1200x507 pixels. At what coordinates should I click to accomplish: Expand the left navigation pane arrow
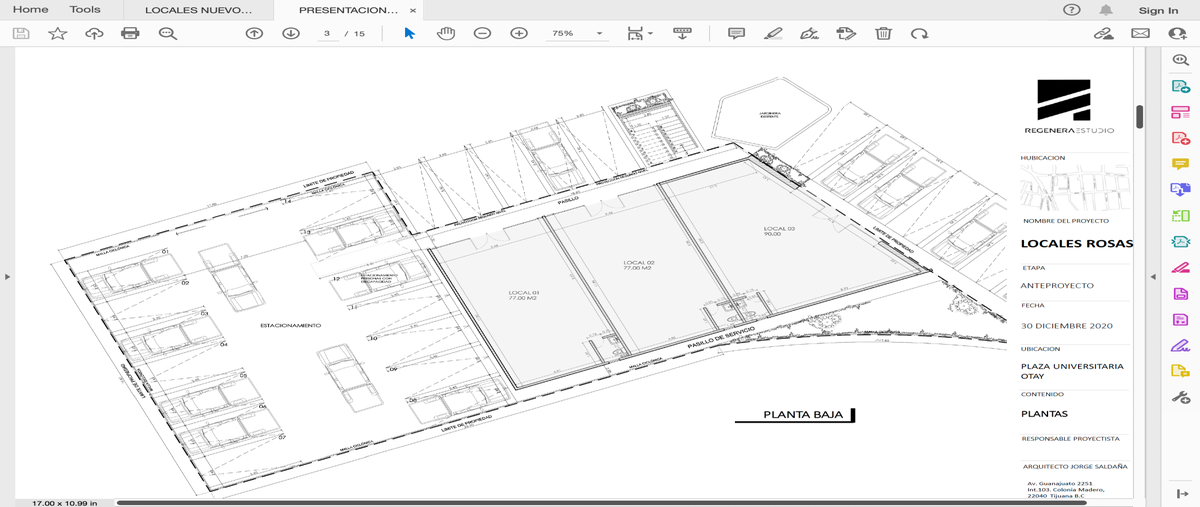click(7, 277)
